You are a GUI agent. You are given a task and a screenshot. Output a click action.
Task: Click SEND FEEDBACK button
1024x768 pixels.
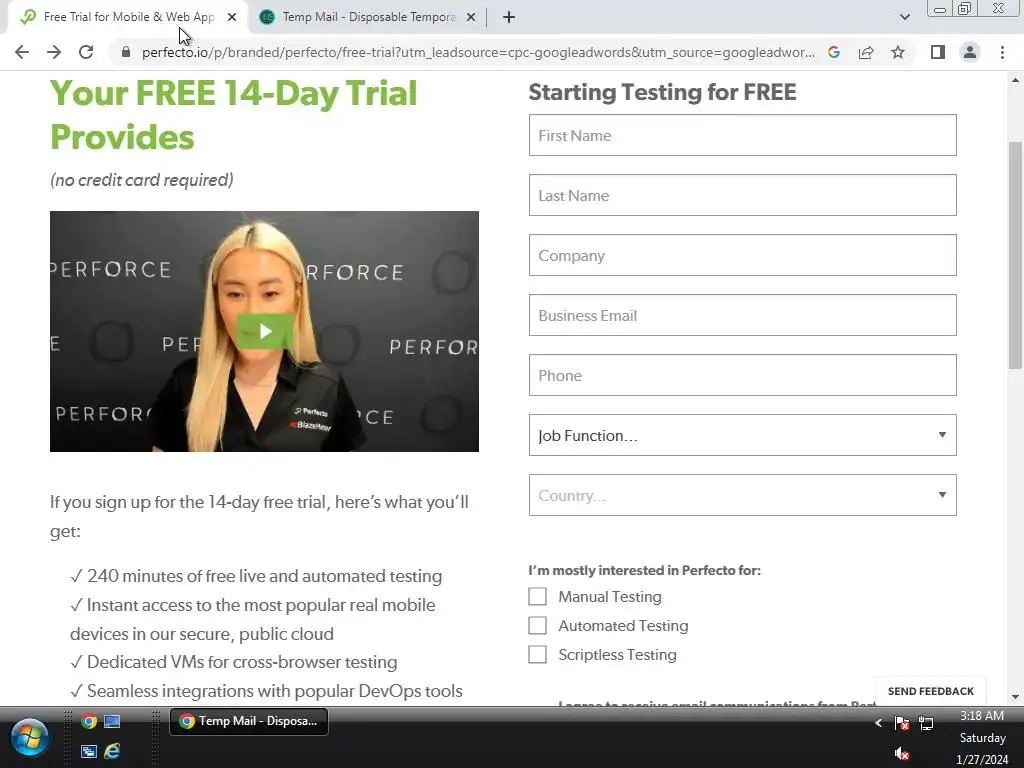(931, 691)
